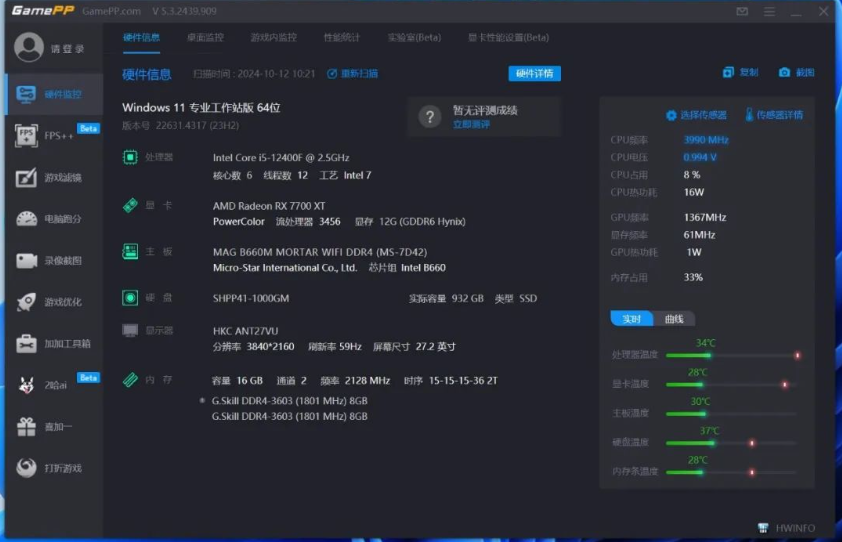
Task: Click the user avatar icon
Action: (29, 47)
